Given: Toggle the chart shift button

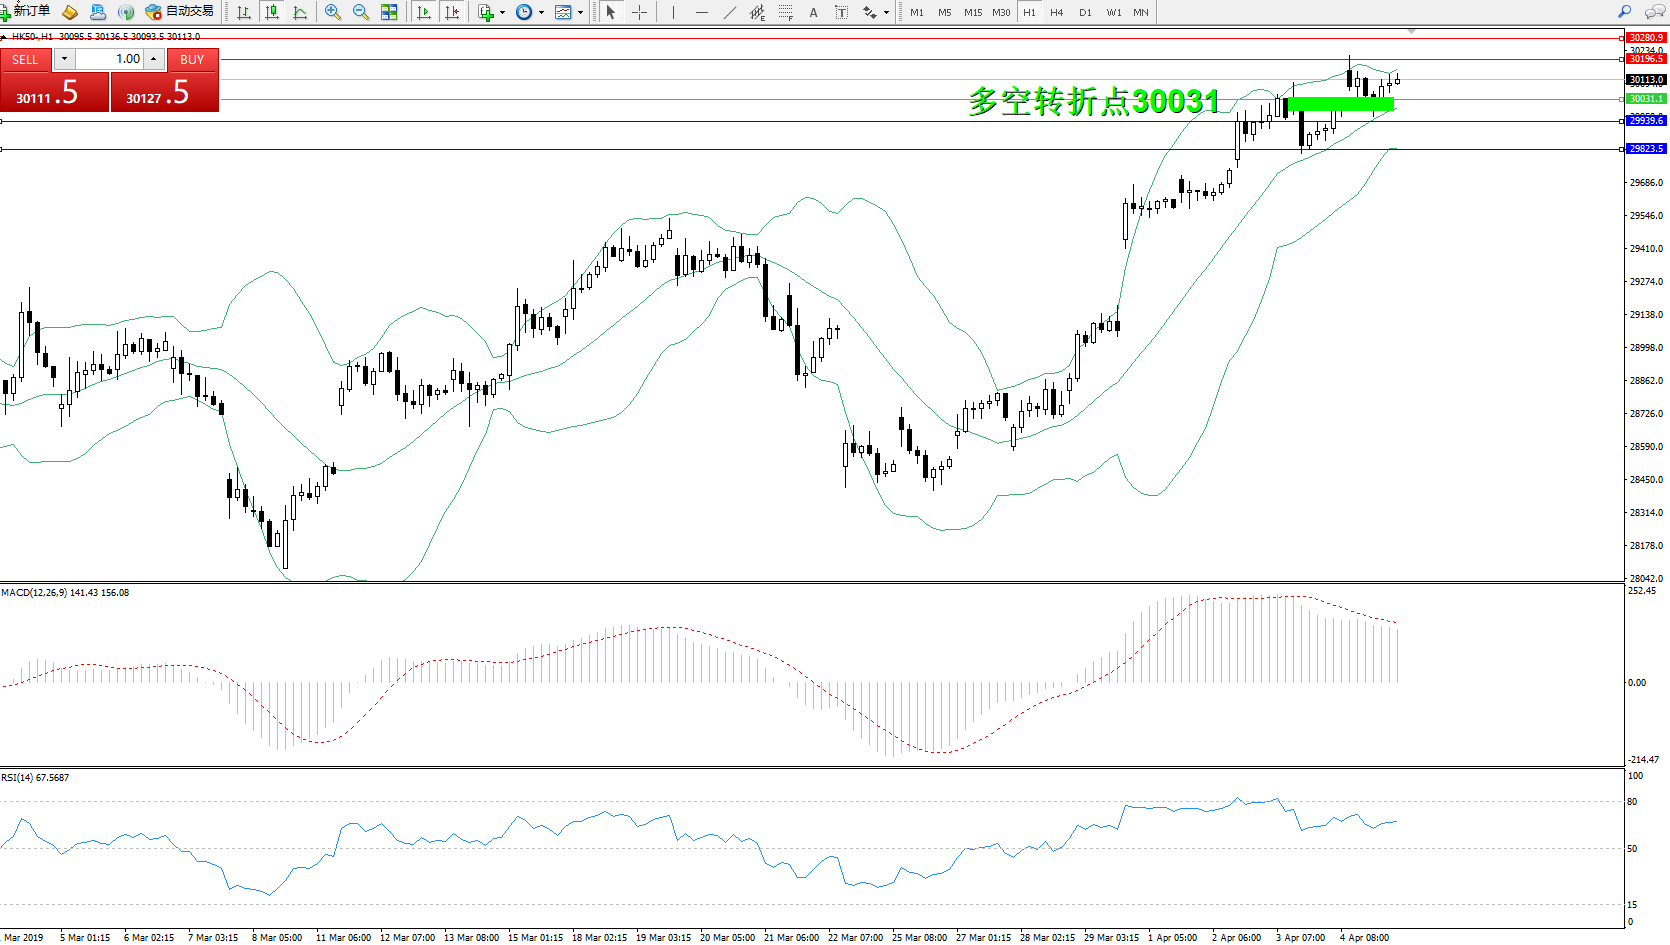Looking at the screenshot, I should click(x=452, y=12).
